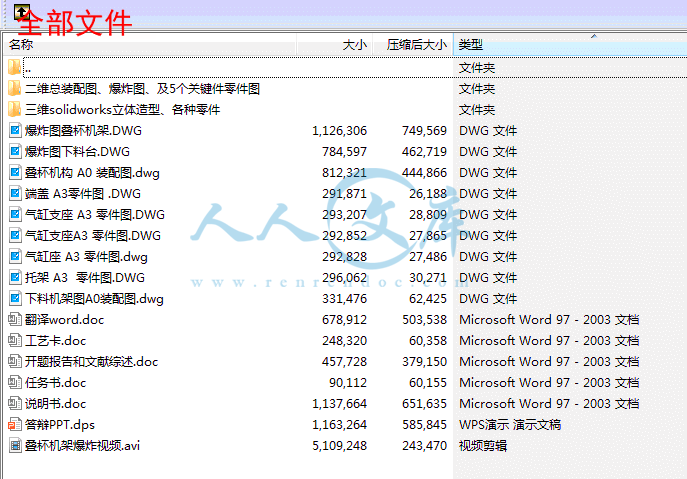
Task: Click type cell 视频剪辑
Action: (483, 446)
